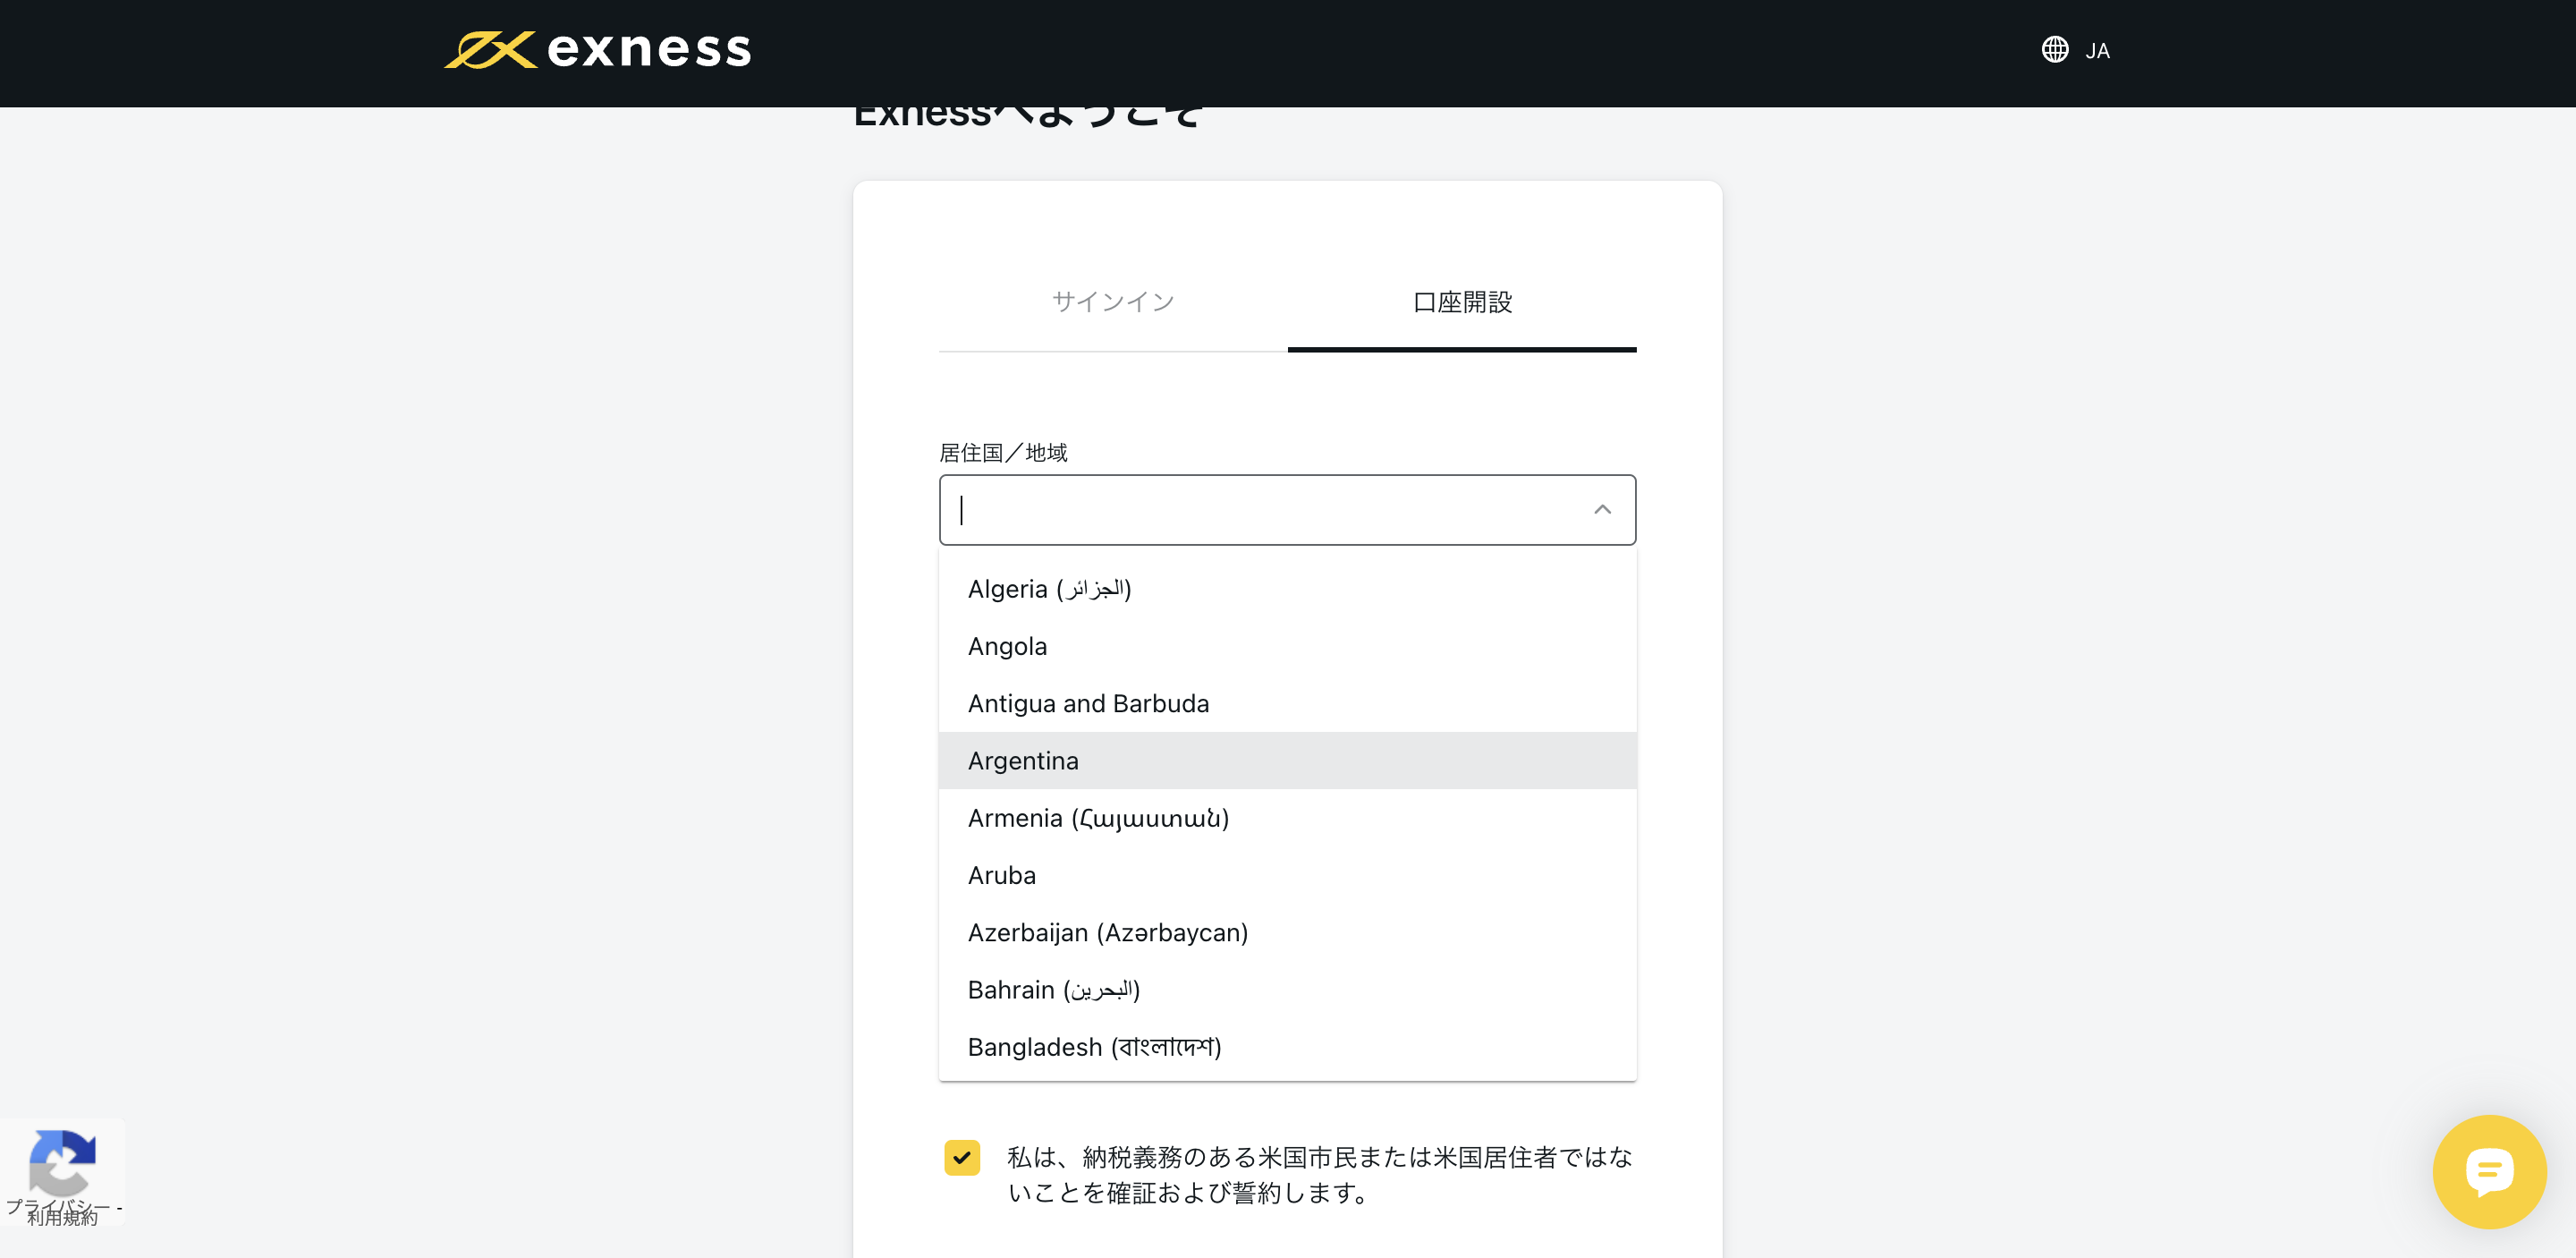Select Argentina from the country list
This screenshot has width=2576, height=1258.
(1023, 761)
